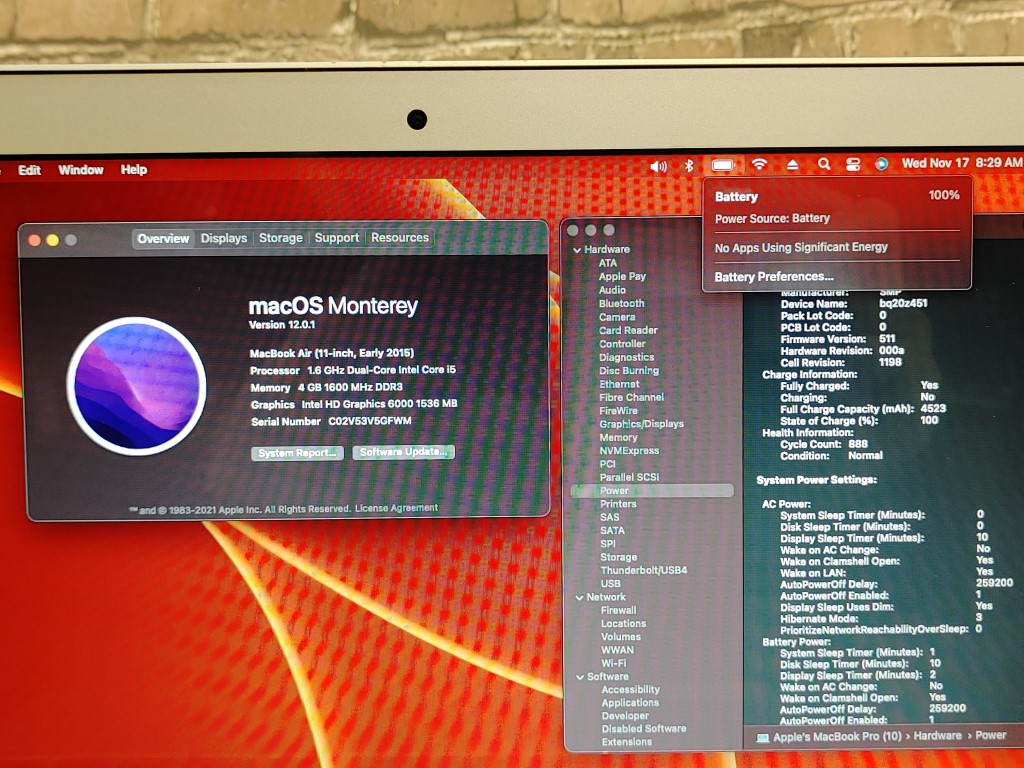This screenshot has height=768, width=1024.
Task: Select Wi-Fi under Network in sidebar
Action: [613, 663]
